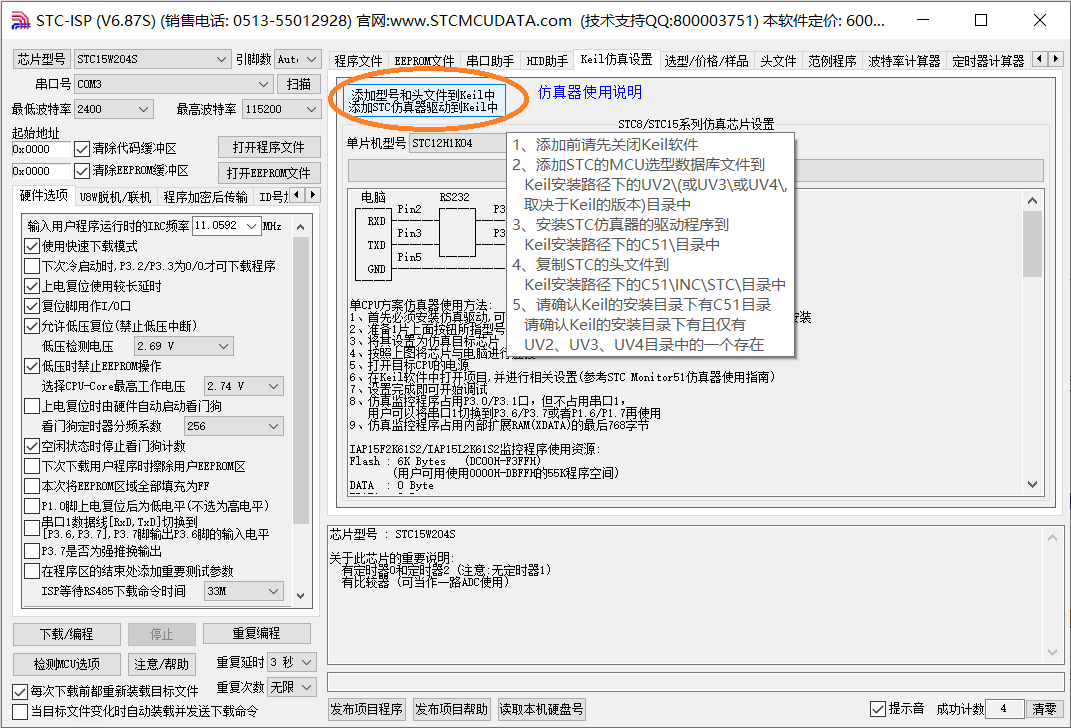
Task: Click tab strip right scroll arrow at top right
Action: pos(1056,59)
